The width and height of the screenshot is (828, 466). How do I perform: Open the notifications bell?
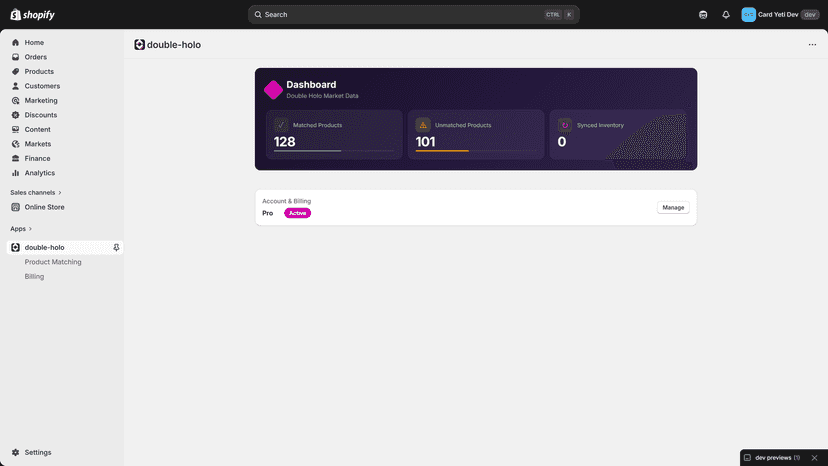click(x=726, y=15)
